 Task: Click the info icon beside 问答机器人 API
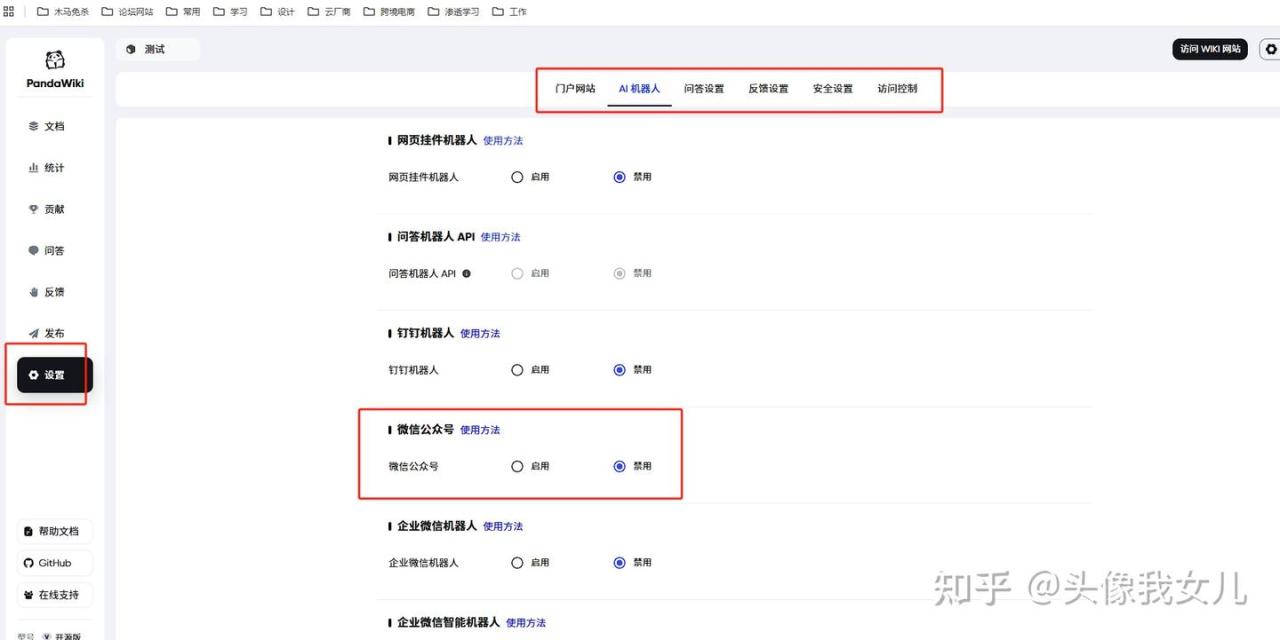466,273
